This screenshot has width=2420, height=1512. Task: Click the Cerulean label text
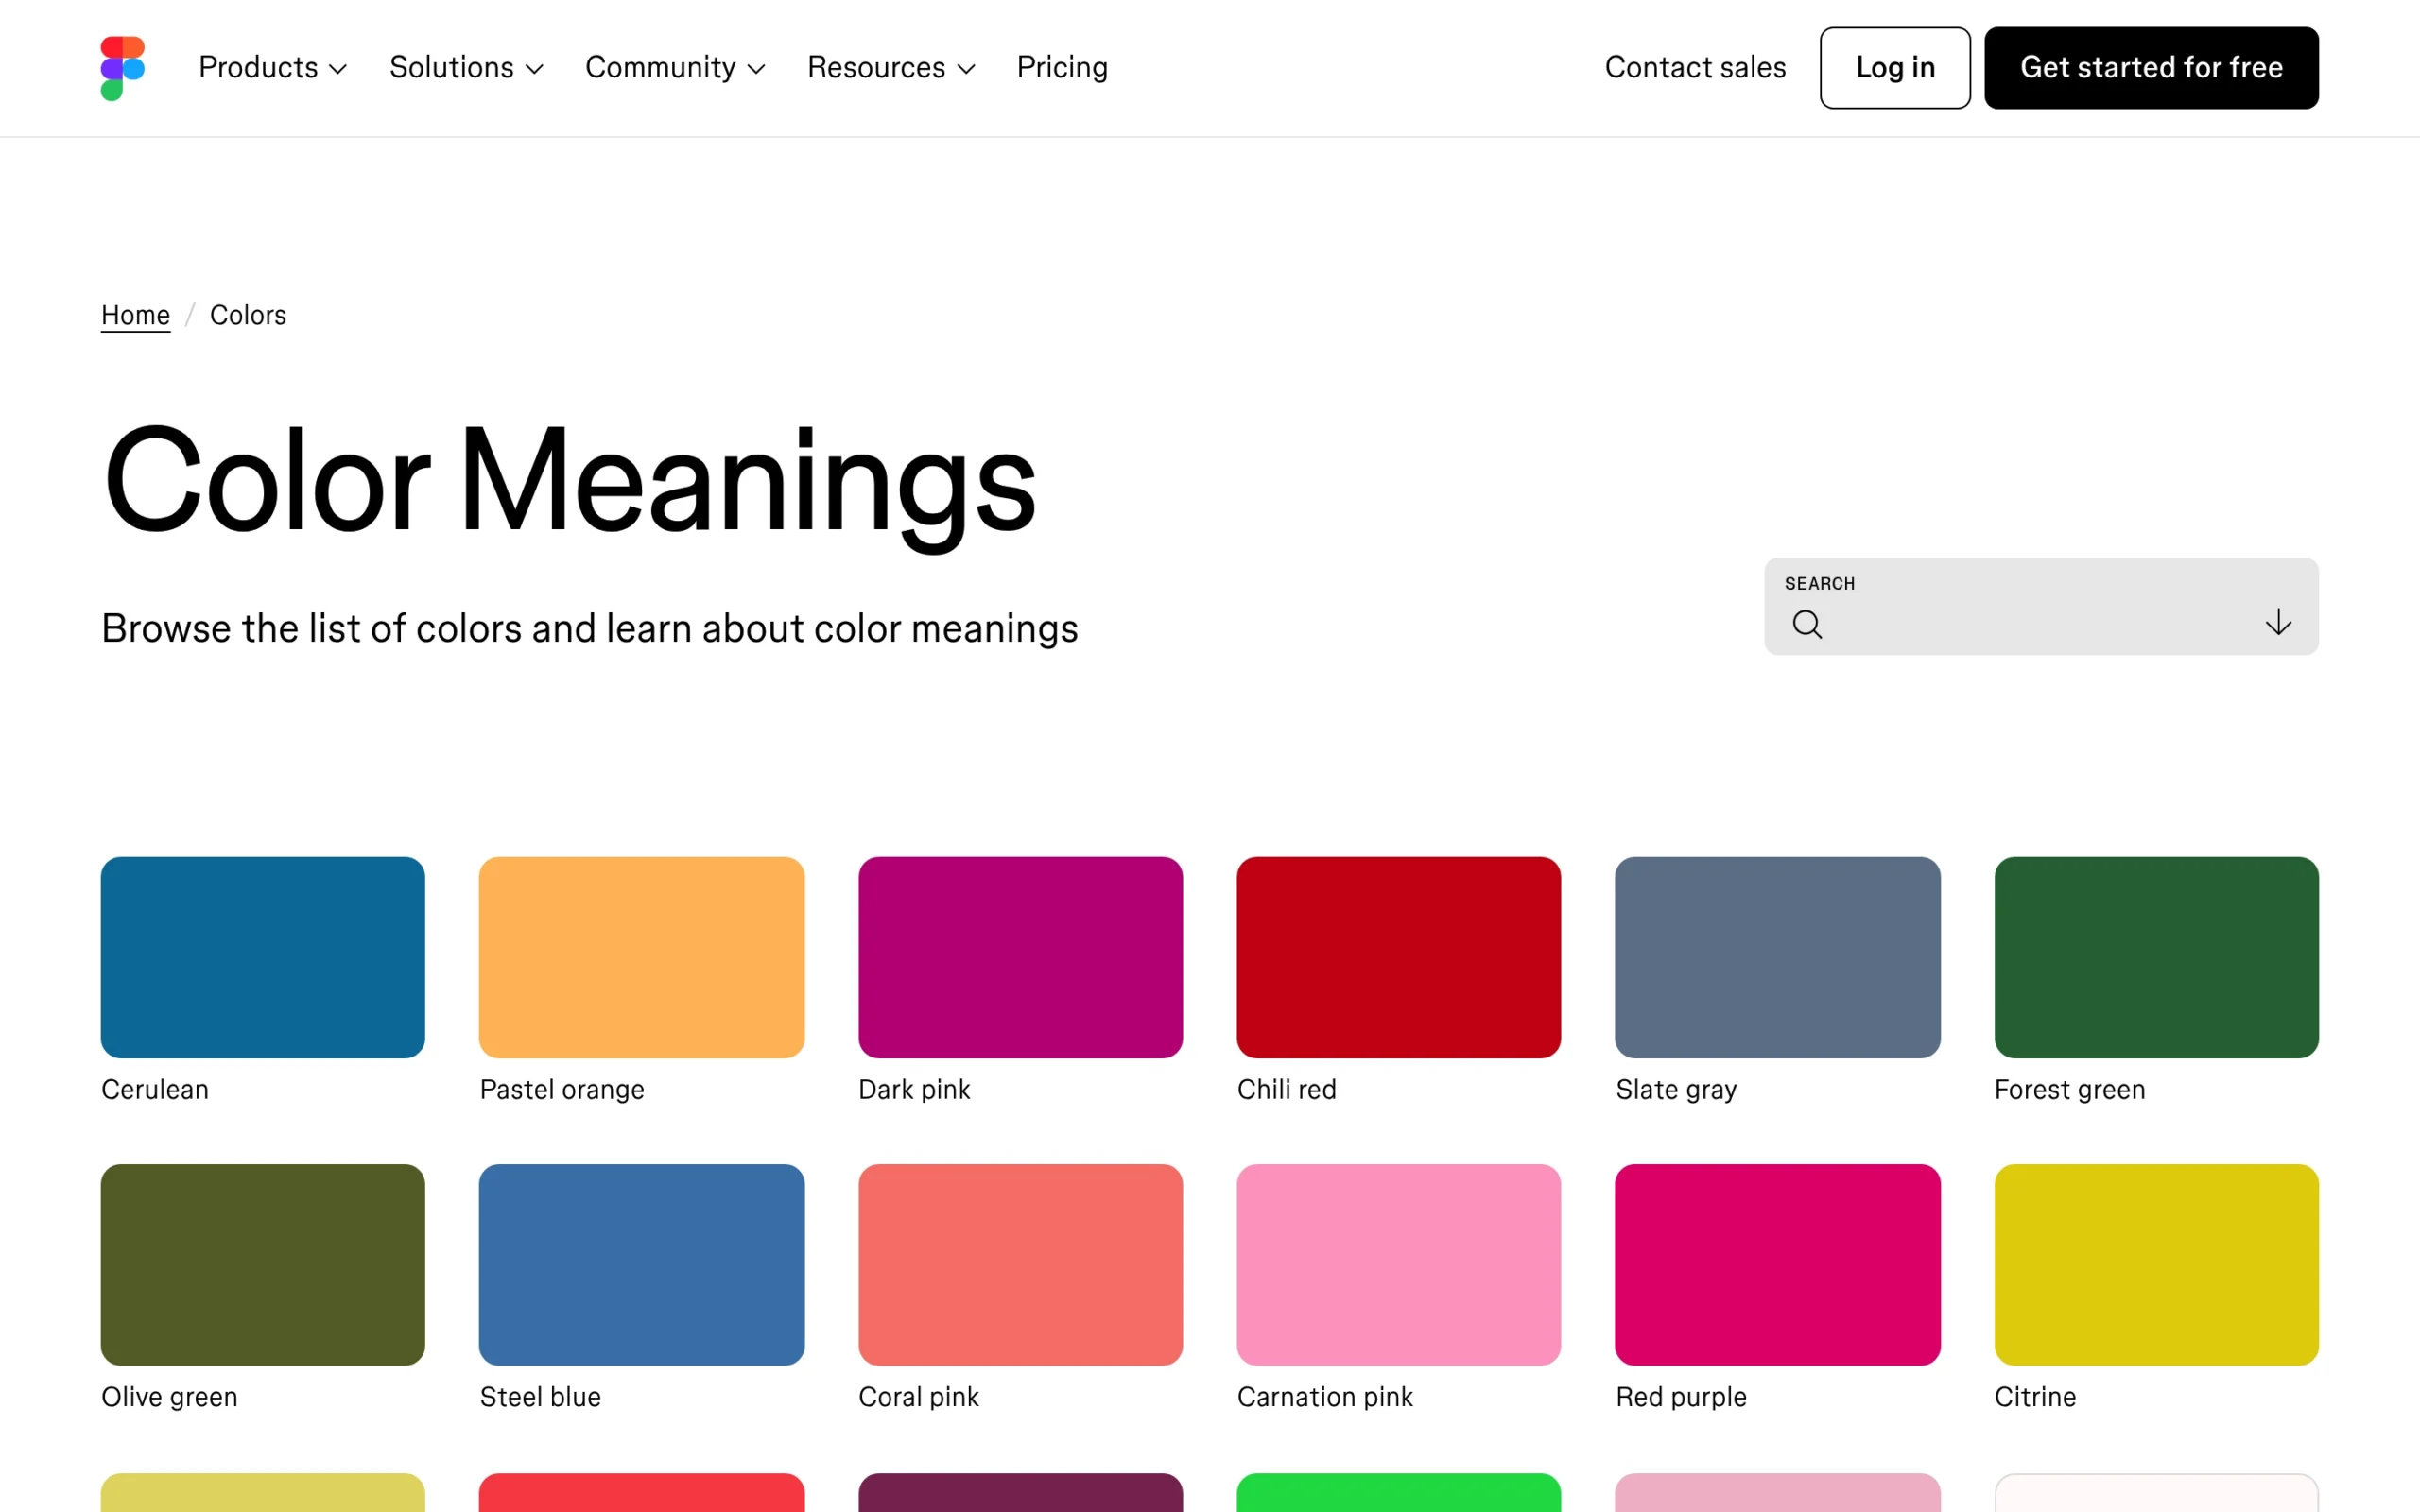155,1089
